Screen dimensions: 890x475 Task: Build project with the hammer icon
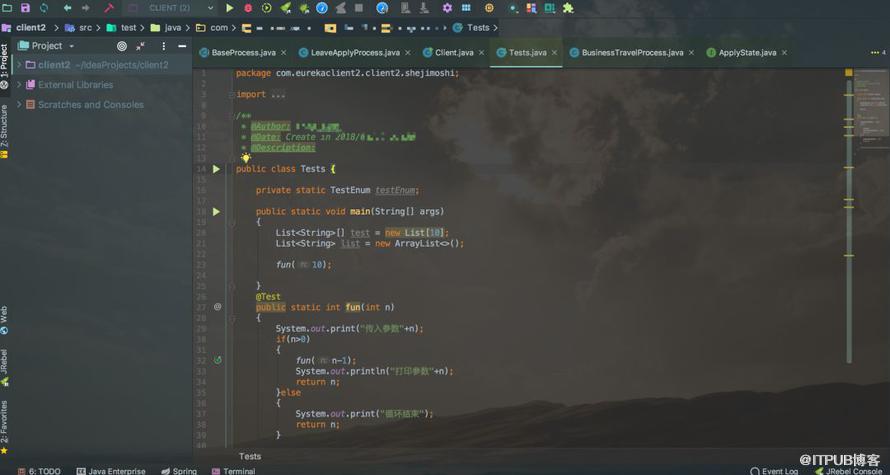[109, 8]
